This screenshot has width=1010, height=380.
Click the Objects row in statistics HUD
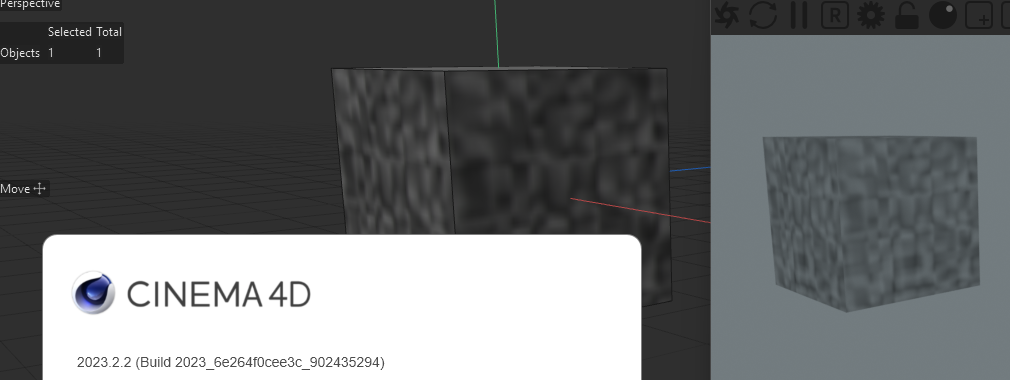[61, 53]
